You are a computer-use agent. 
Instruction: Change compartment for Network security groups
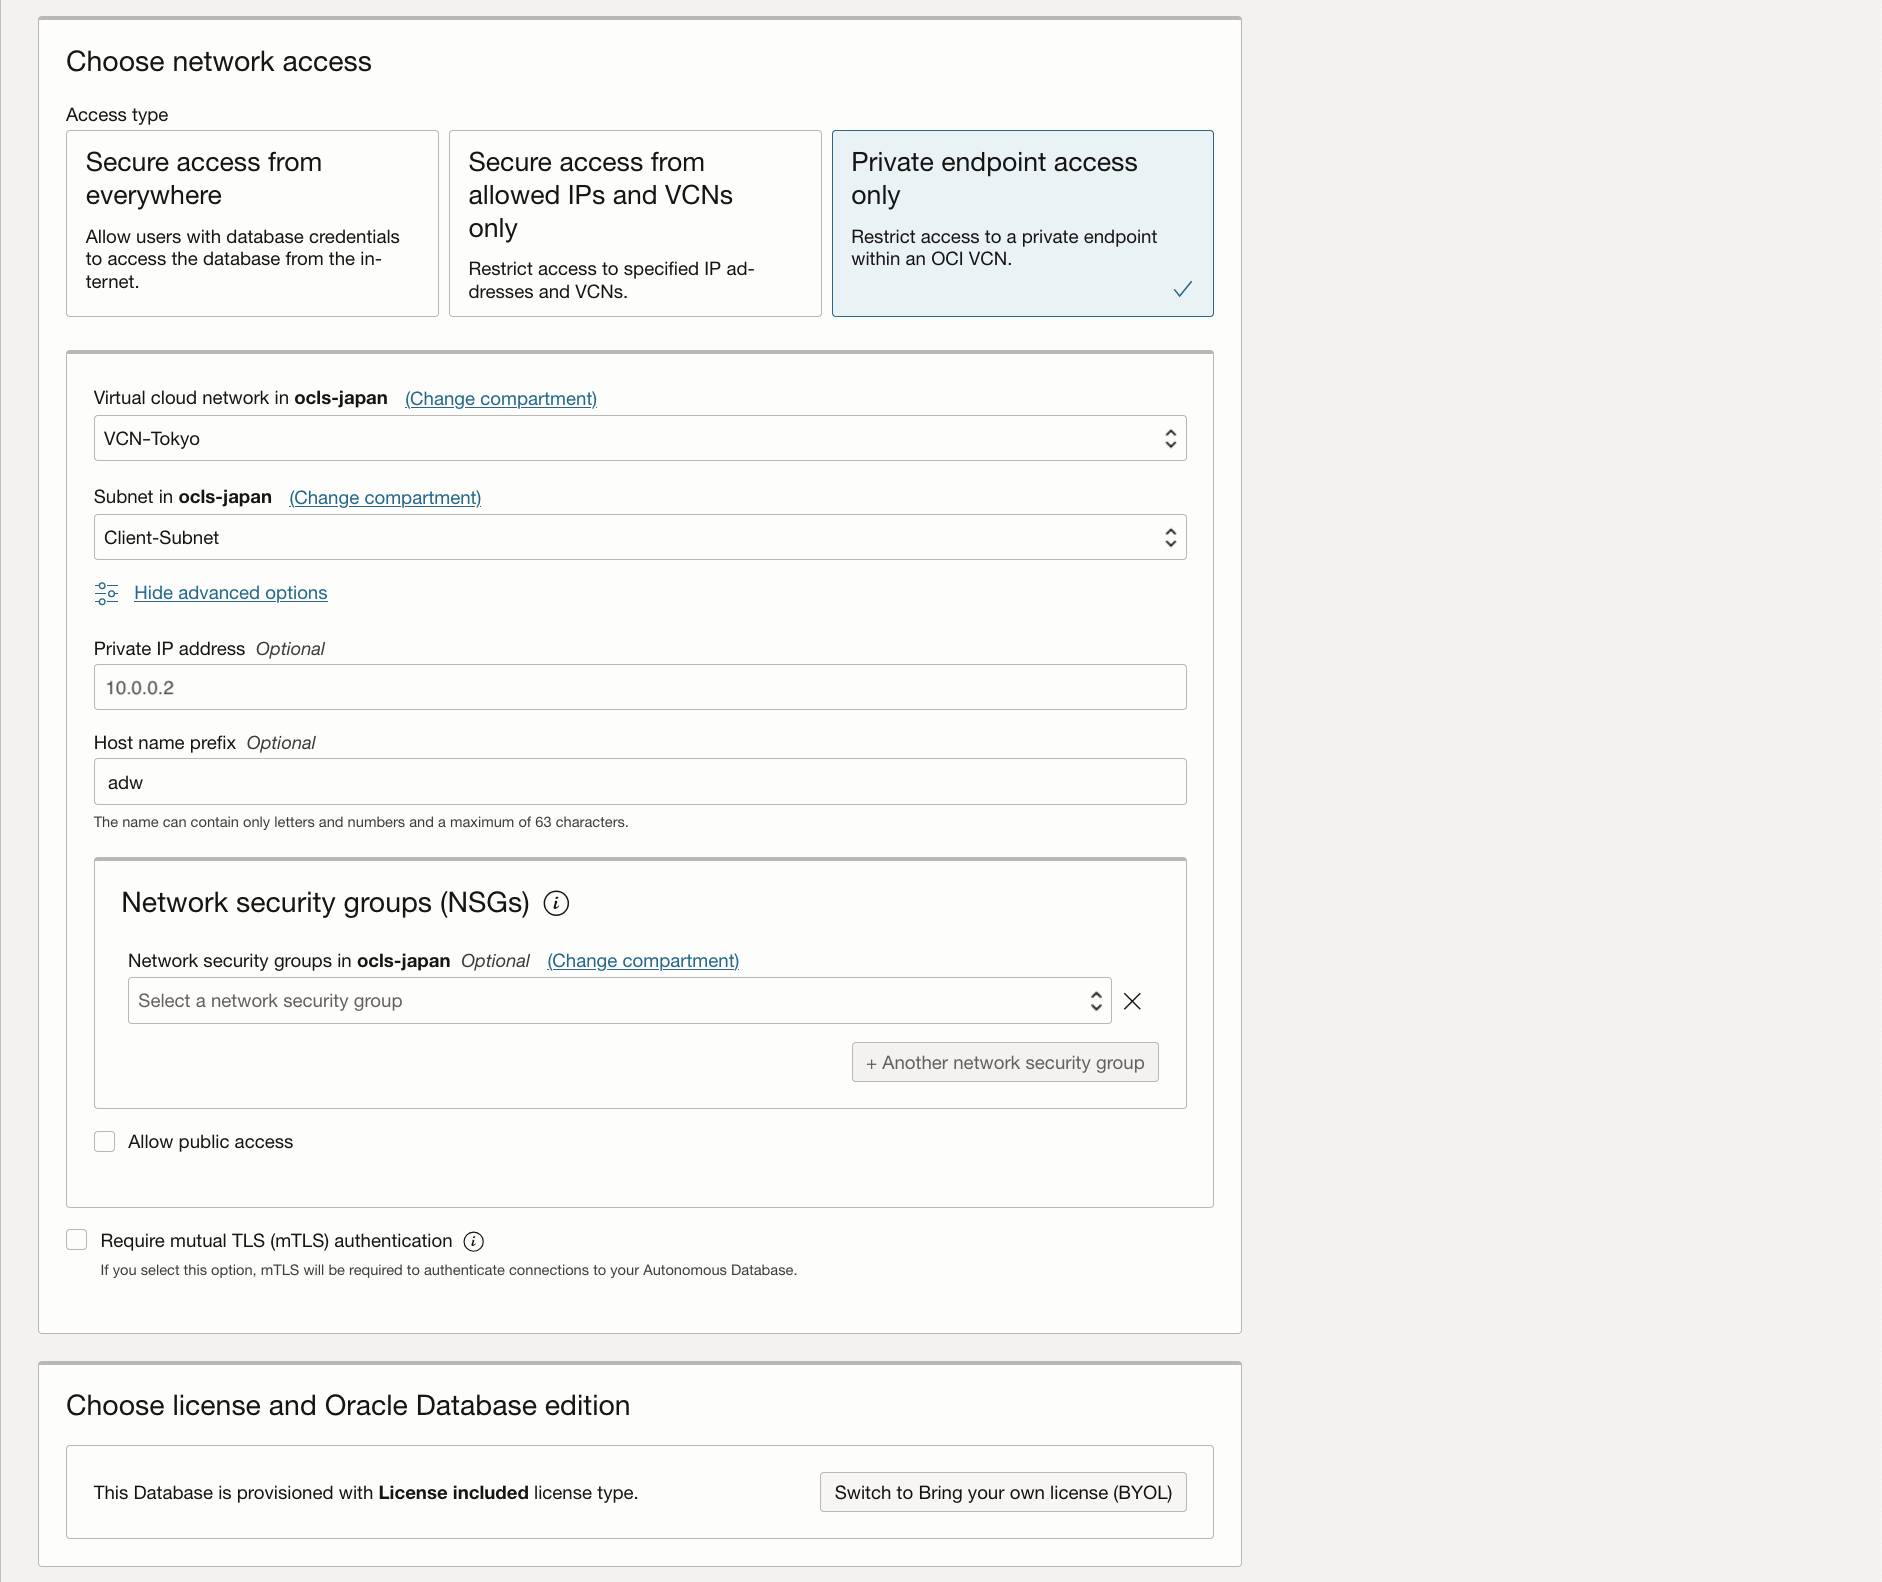click(x=643, y=961)
